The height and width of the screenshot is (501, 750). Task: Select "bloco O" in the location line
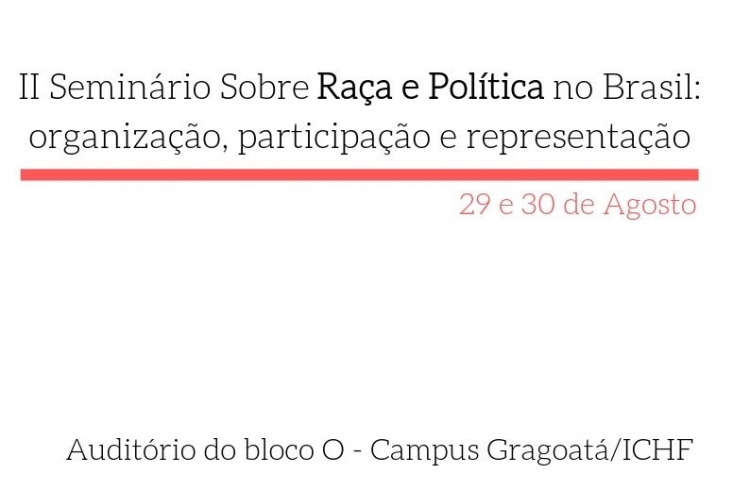pos(294,450)
